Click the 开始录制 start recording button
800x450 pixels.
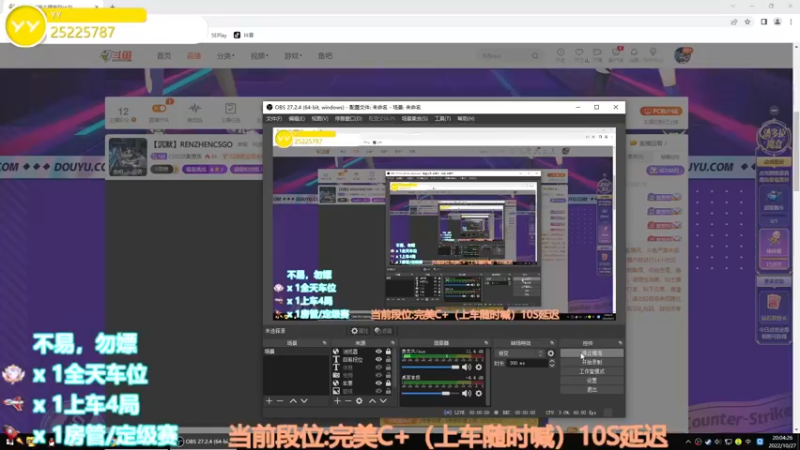[x=592, y=362]
